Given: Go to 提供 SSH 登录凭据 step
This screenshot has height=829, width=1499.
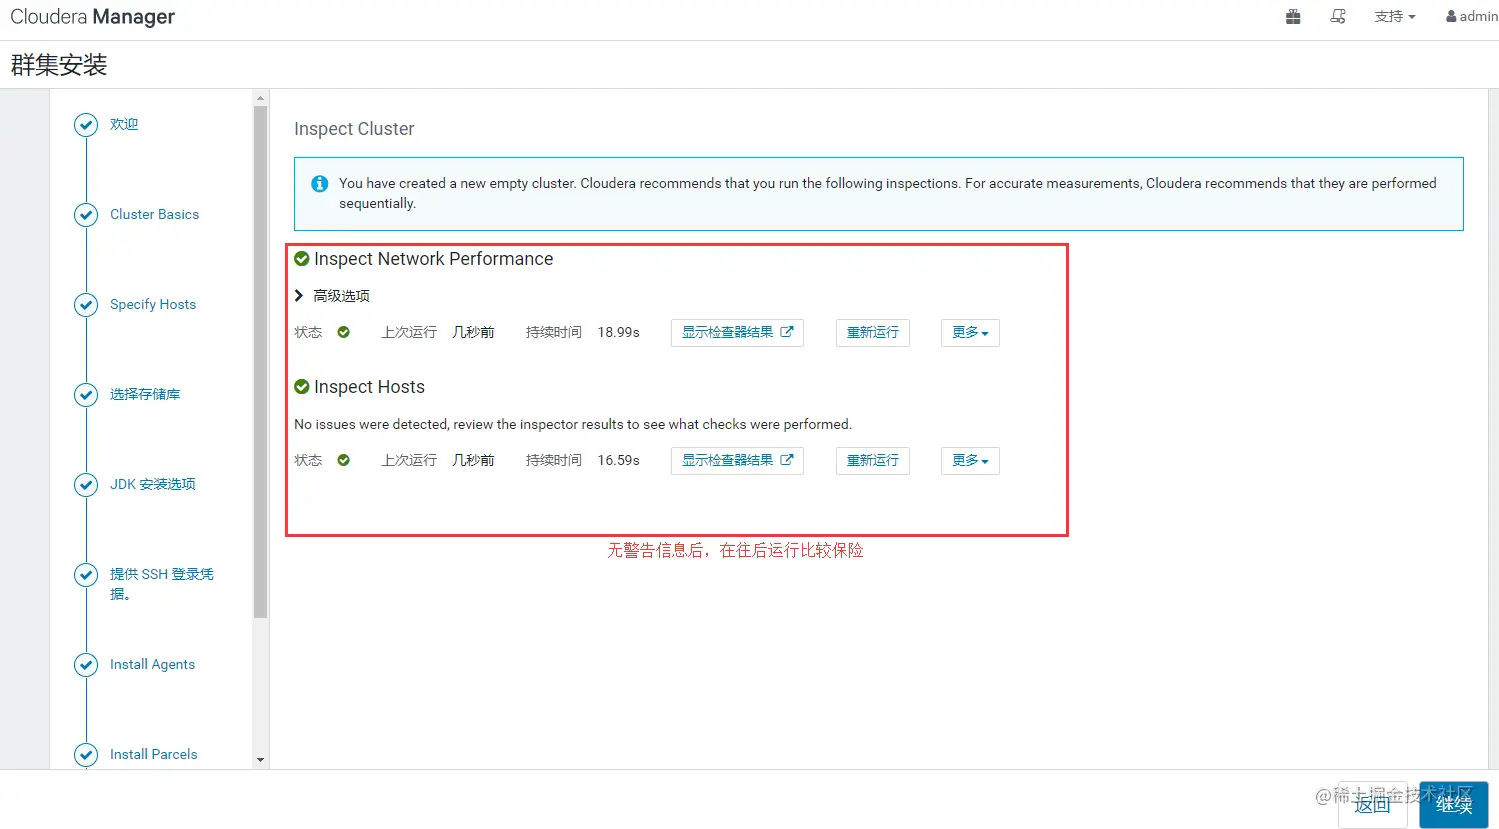Looking at the screenshot, I should tap(161, 584).
